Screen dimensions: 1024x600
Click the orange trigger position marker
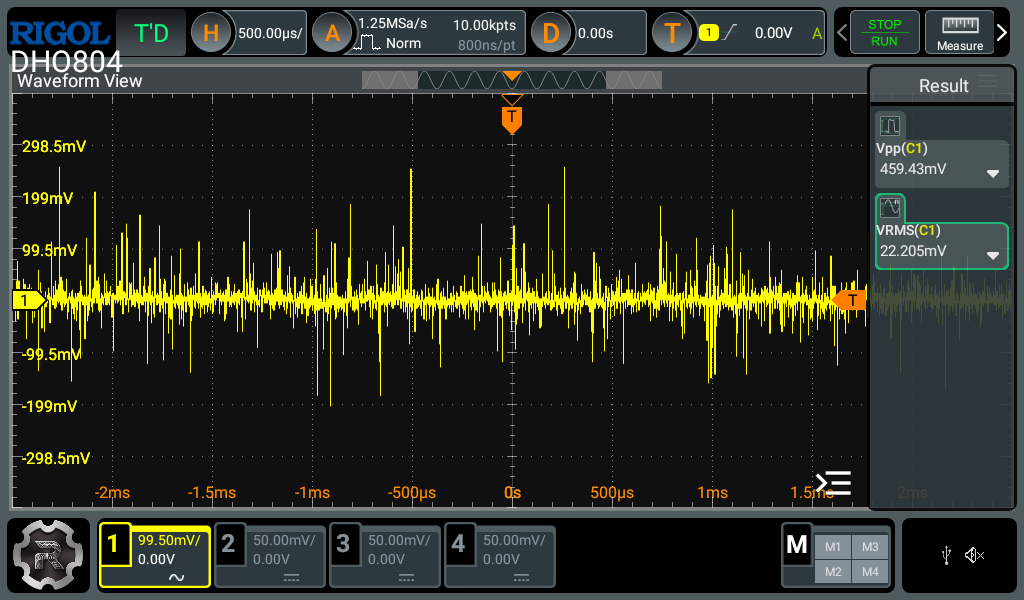point(512,119)
